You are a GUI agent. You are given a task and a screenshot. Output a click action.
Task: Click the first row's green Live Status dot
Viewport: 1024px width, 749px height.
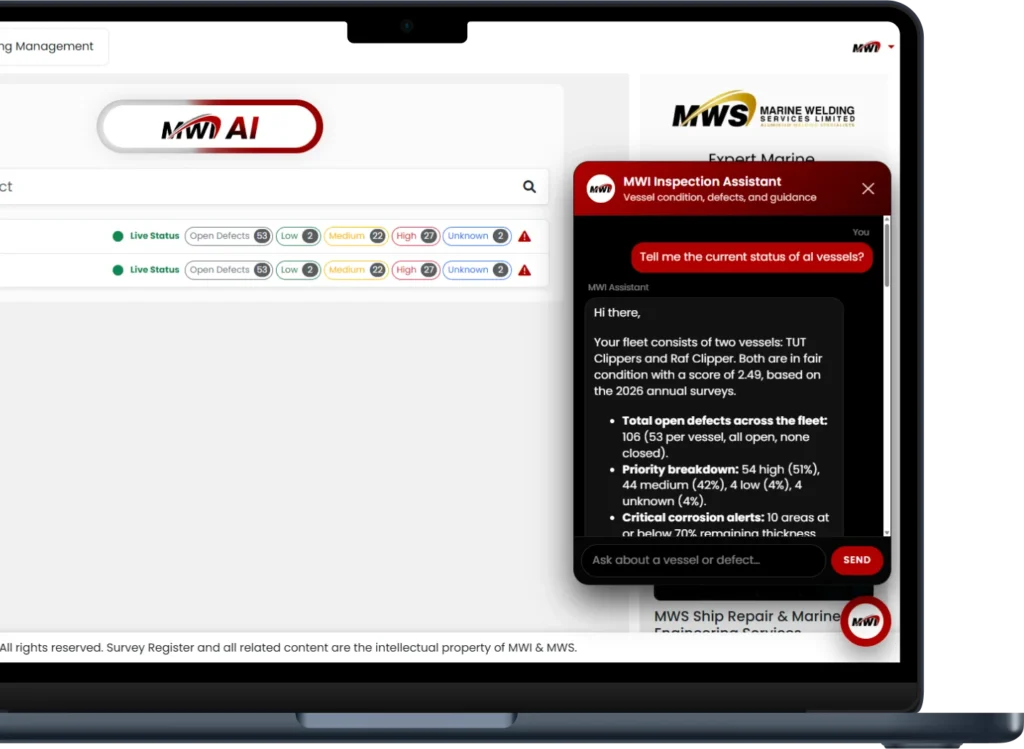click(x=118, y=237)
